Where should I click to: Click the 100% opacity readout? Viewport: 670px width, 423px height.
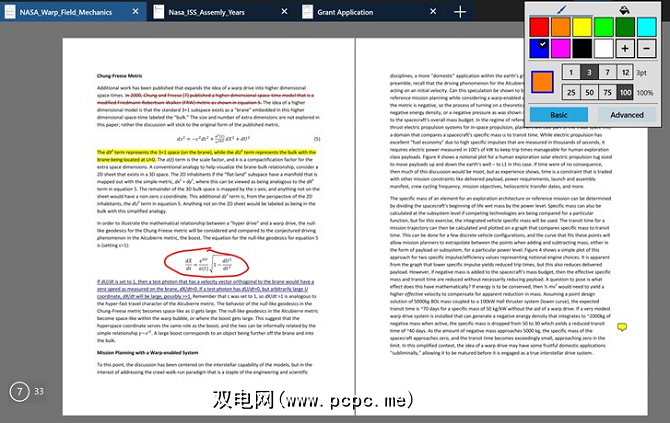[645, 93]
